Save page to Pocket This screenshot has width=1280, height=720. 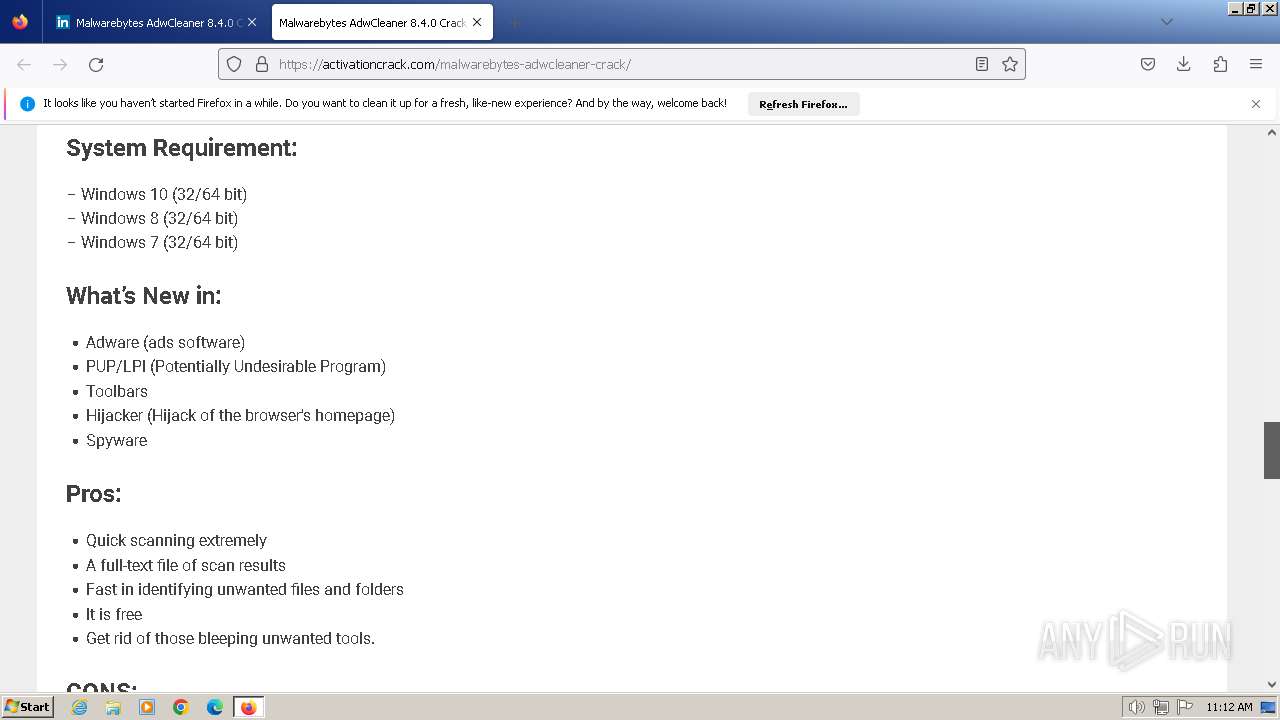tap(1148, 64)
